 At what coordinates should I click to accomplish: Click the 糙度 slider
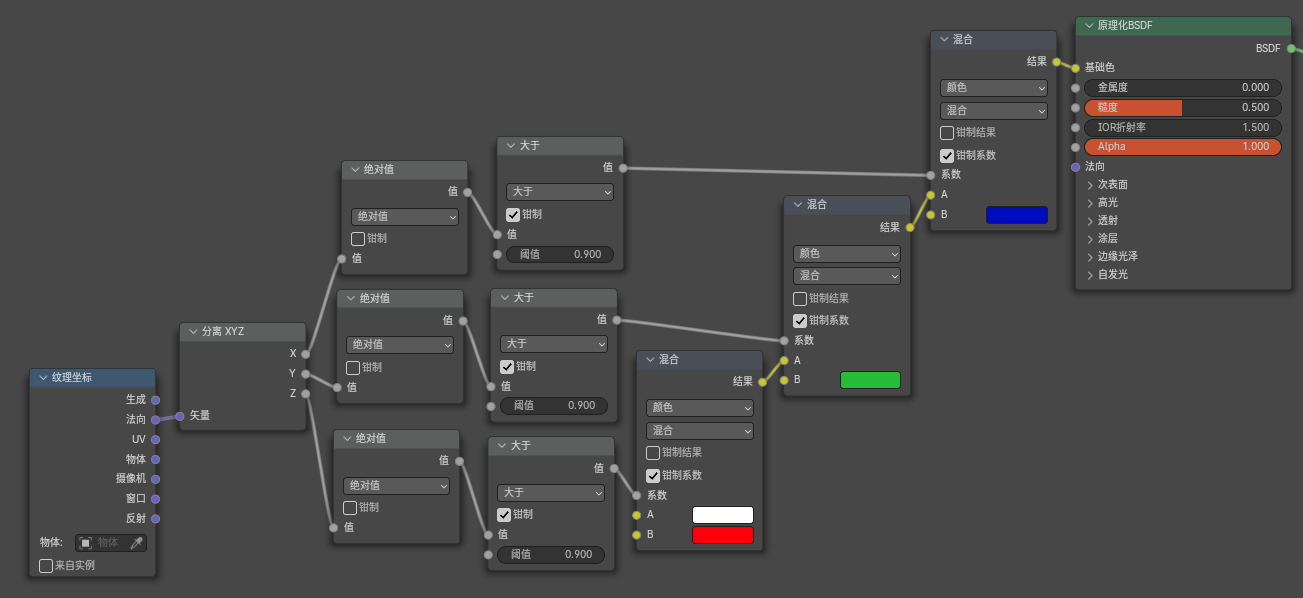click(x=1182, y=107)
